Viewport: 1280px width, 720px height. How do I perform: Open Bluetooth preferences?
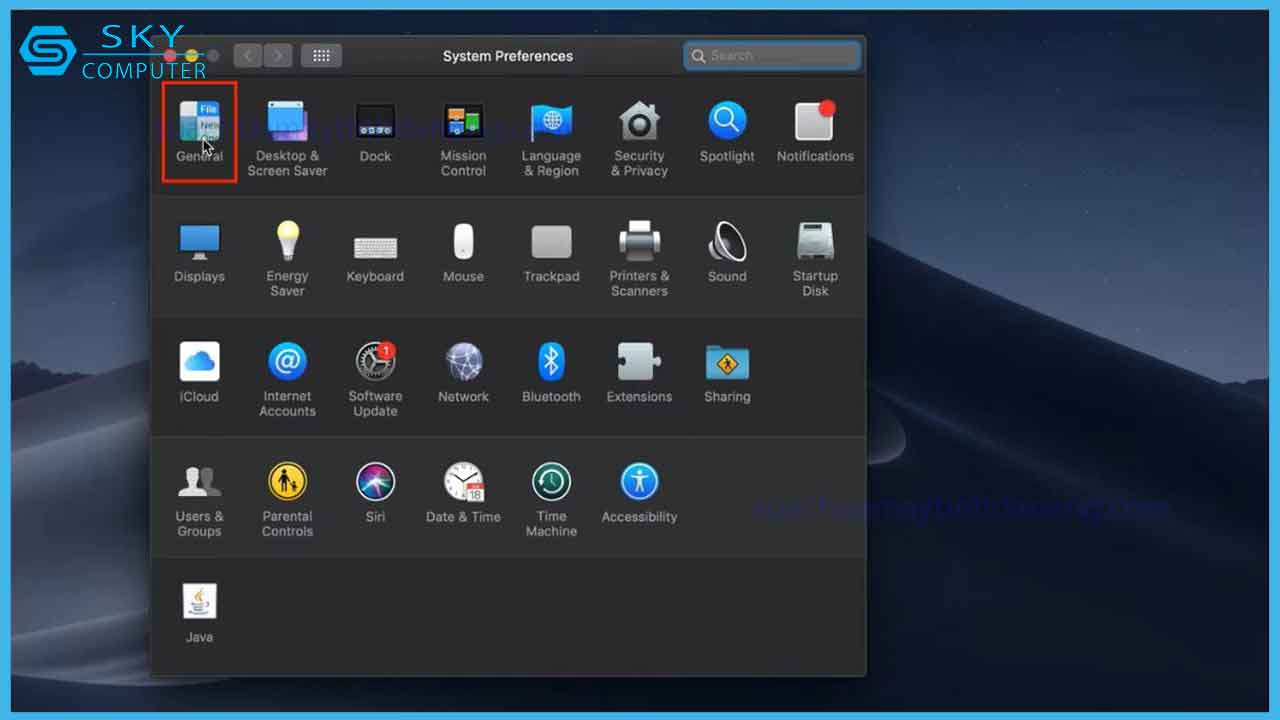pyautogui.click(x=551, y=372)
